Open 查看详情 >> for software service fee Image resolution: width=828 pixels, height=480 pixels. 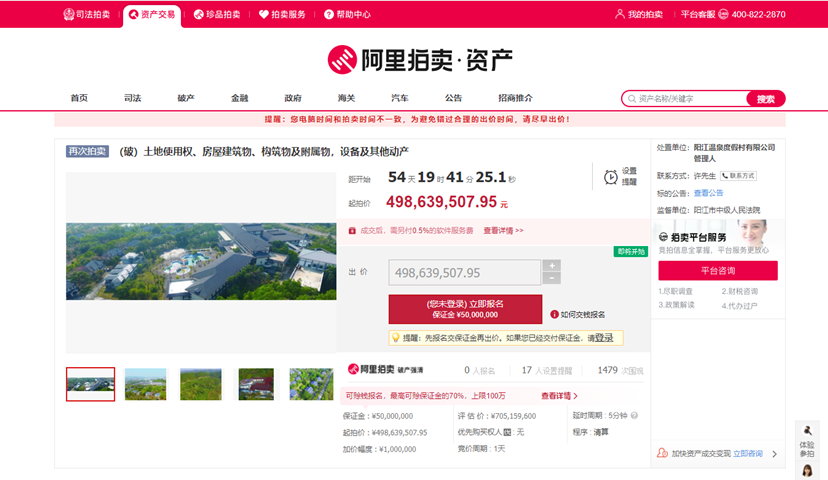503,230
